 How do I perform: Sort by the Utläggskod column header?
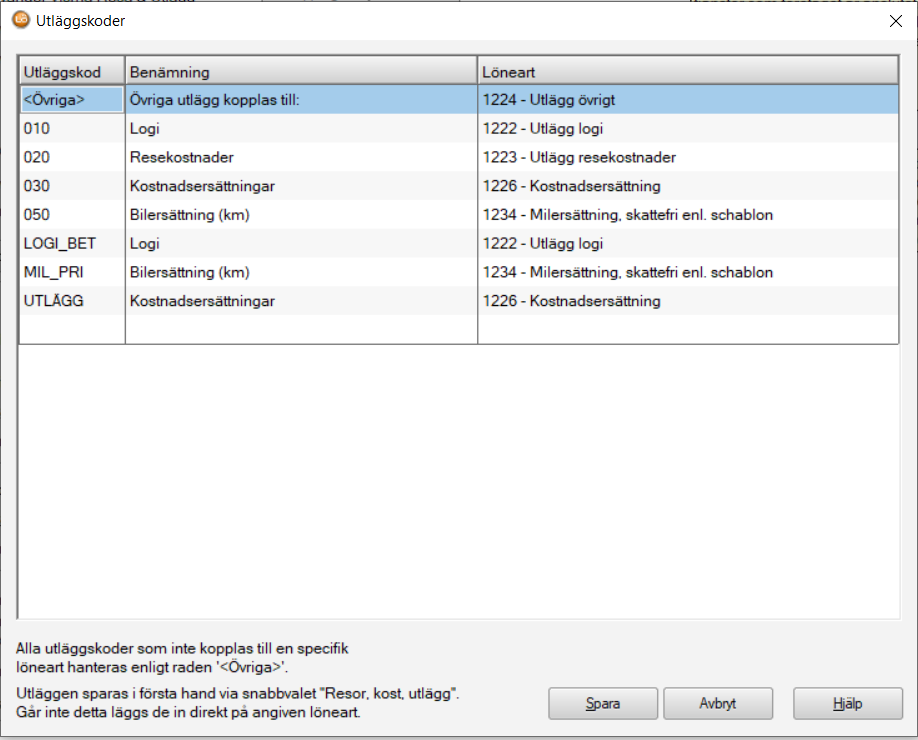coord(72,72)
